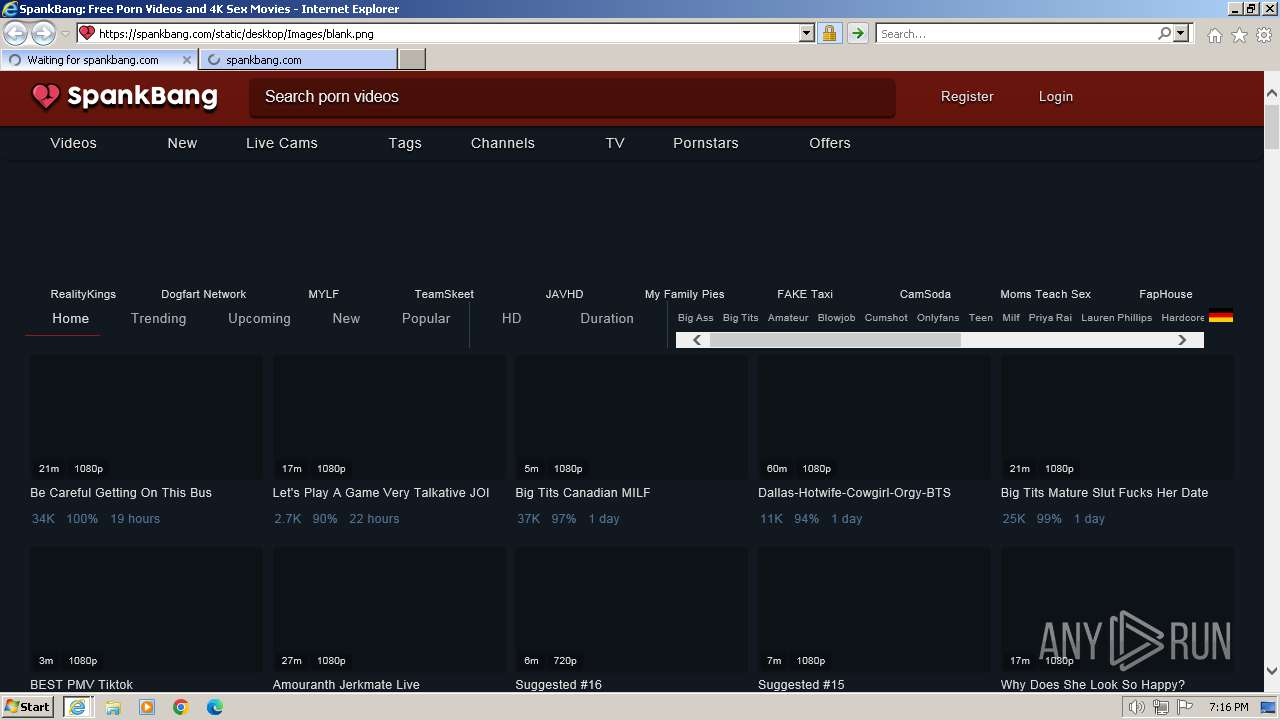Switch to the second spankbang.com tab

click(x=298, y=60)
